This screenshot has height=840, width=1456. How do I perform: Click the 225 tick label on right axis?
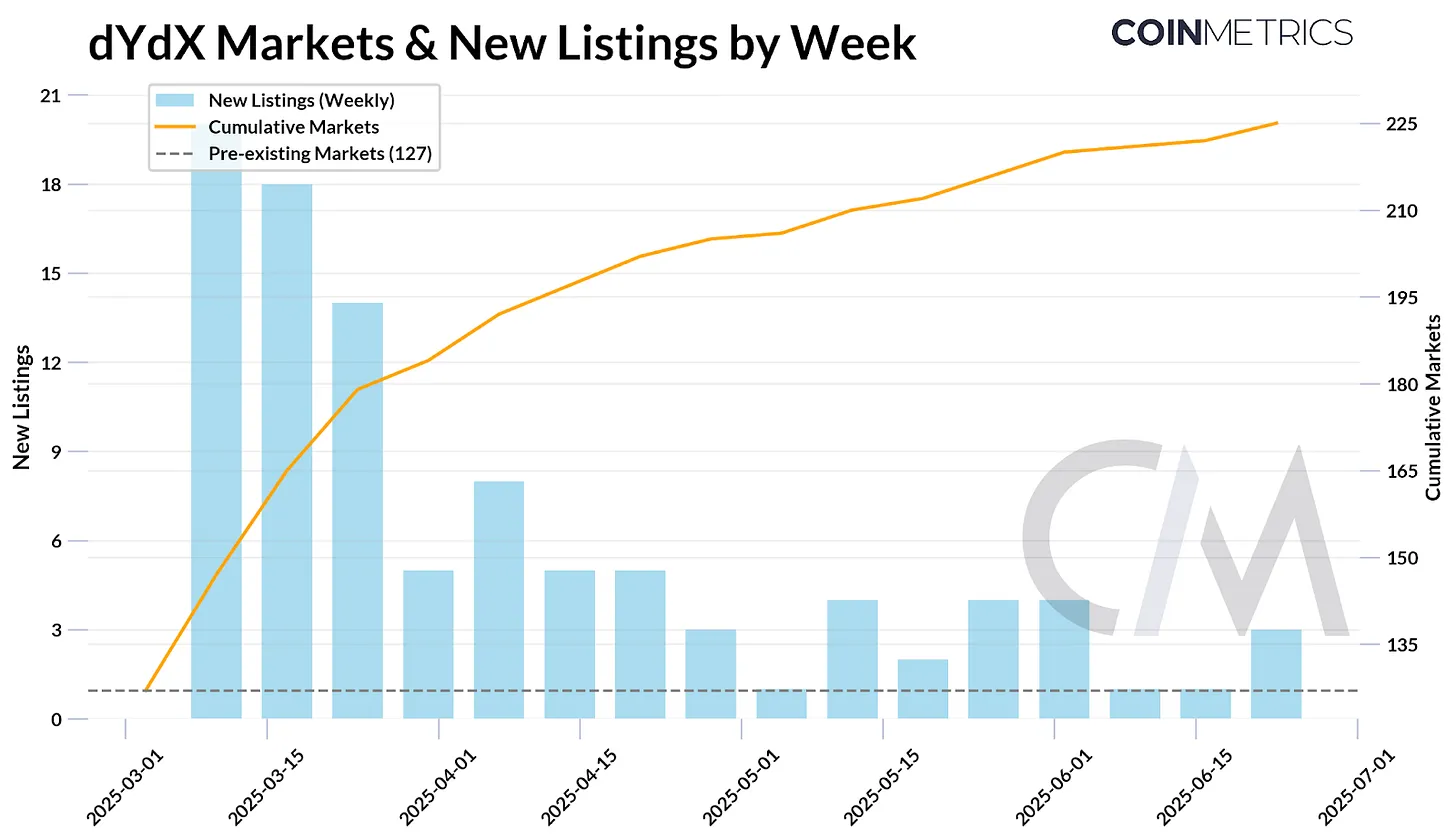point(1394,124)
